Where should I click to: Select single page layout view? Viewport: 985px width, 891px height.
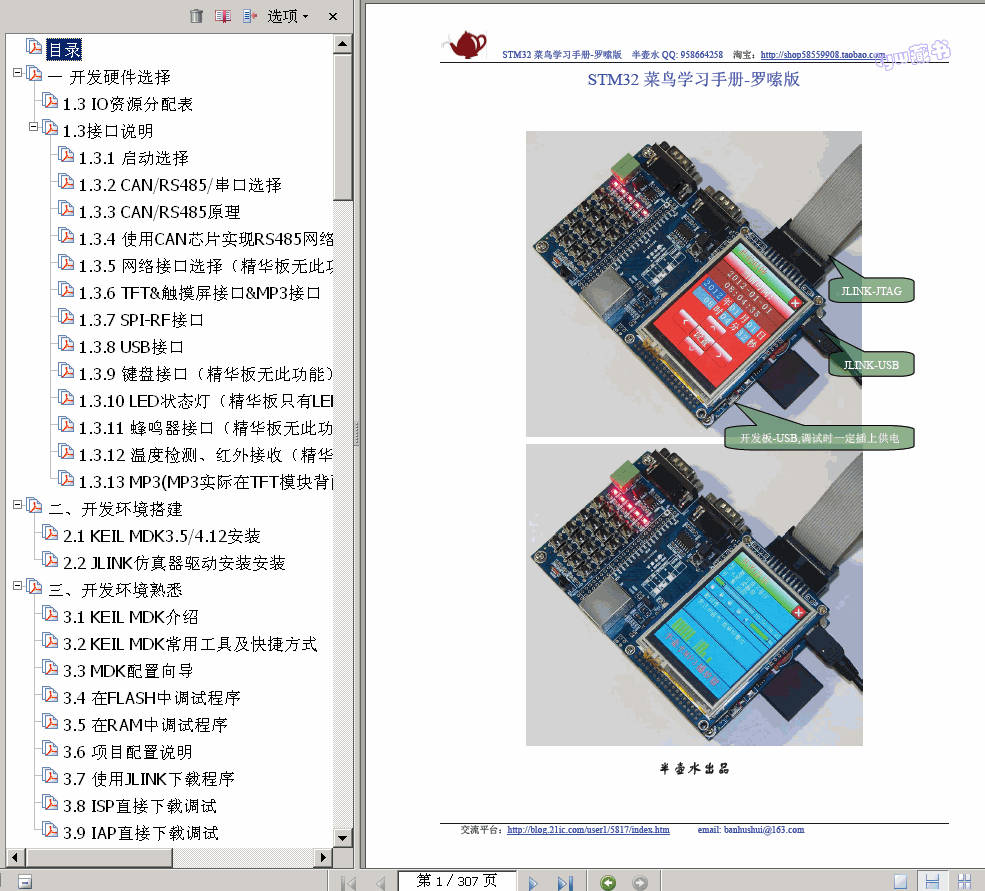(900, 882)
